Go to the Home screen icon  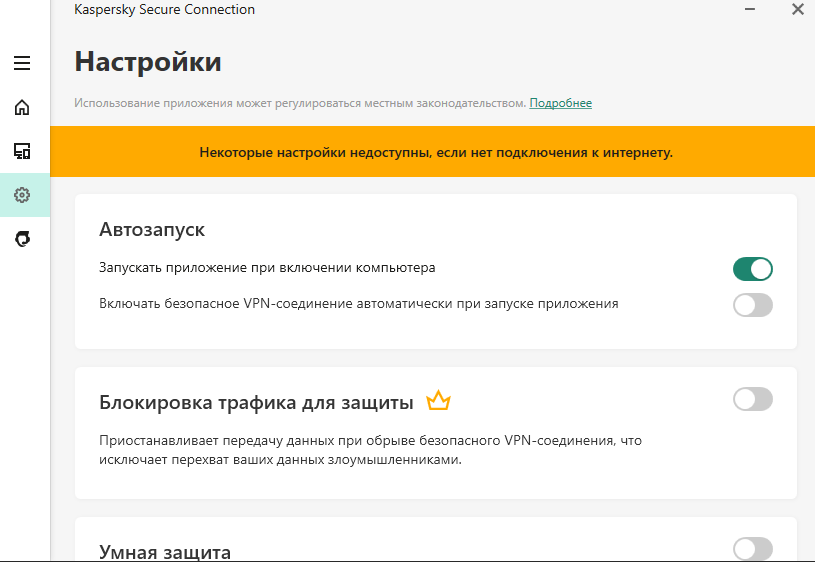click(22, 107)
